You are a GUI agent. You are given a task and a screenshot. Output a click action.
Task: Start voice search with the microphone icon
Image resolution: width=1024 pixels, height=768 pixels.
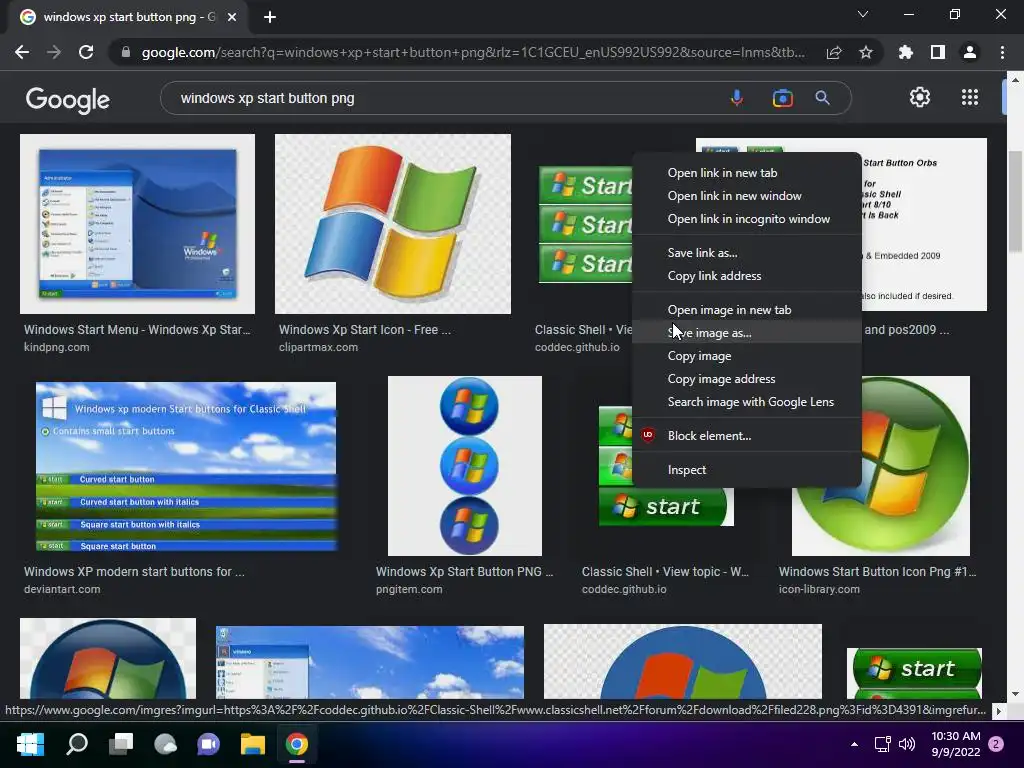[x=737, y=98]
